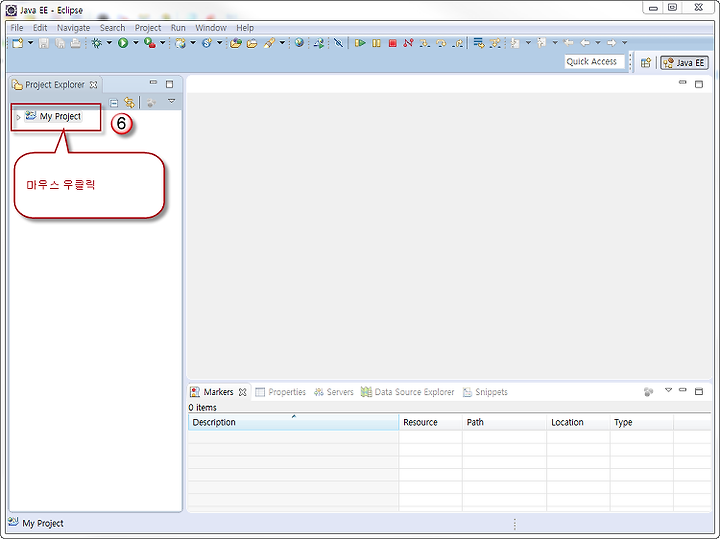Open the dropdown beside New Web Project
Image resolution: width=720 pixels, height=539 pixels.
click(x=193, y=43)
